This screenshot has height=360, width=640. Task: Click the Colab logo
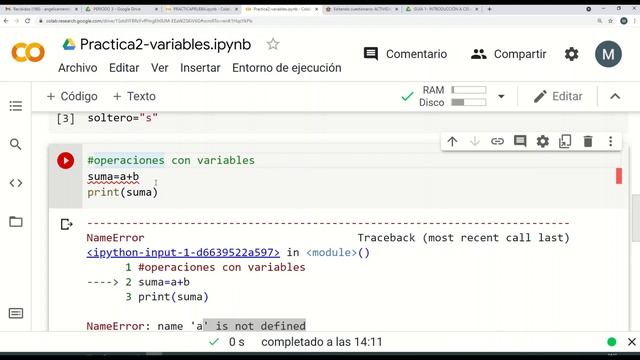[x=28, y=53]
